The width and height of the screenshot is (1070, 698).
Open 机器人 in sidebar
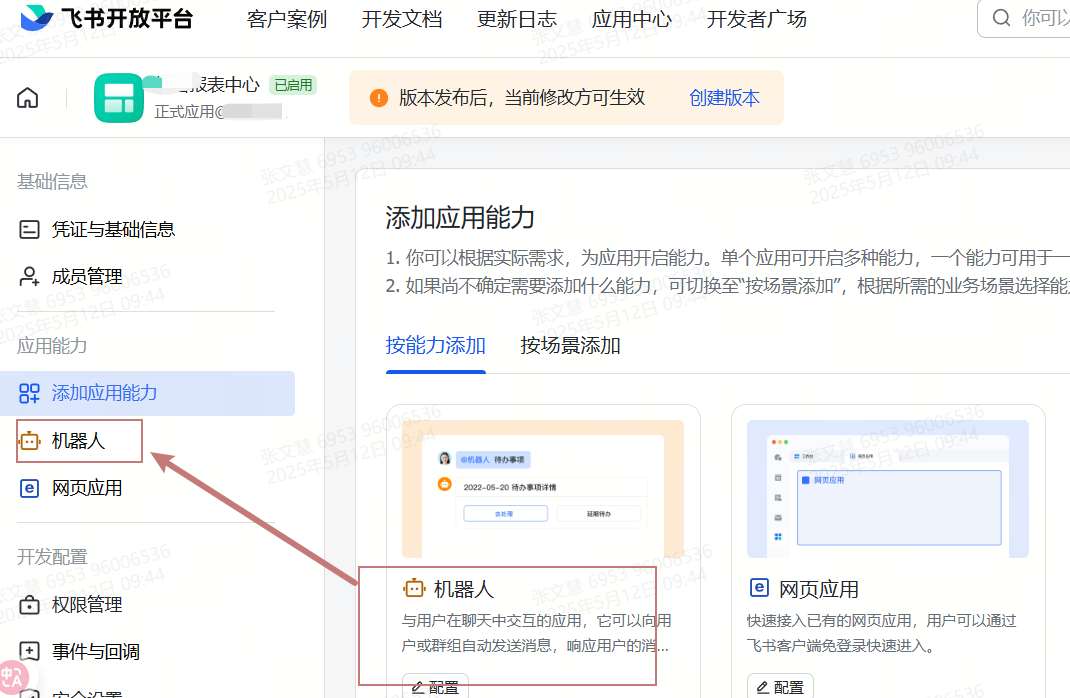tap(79, 441)
